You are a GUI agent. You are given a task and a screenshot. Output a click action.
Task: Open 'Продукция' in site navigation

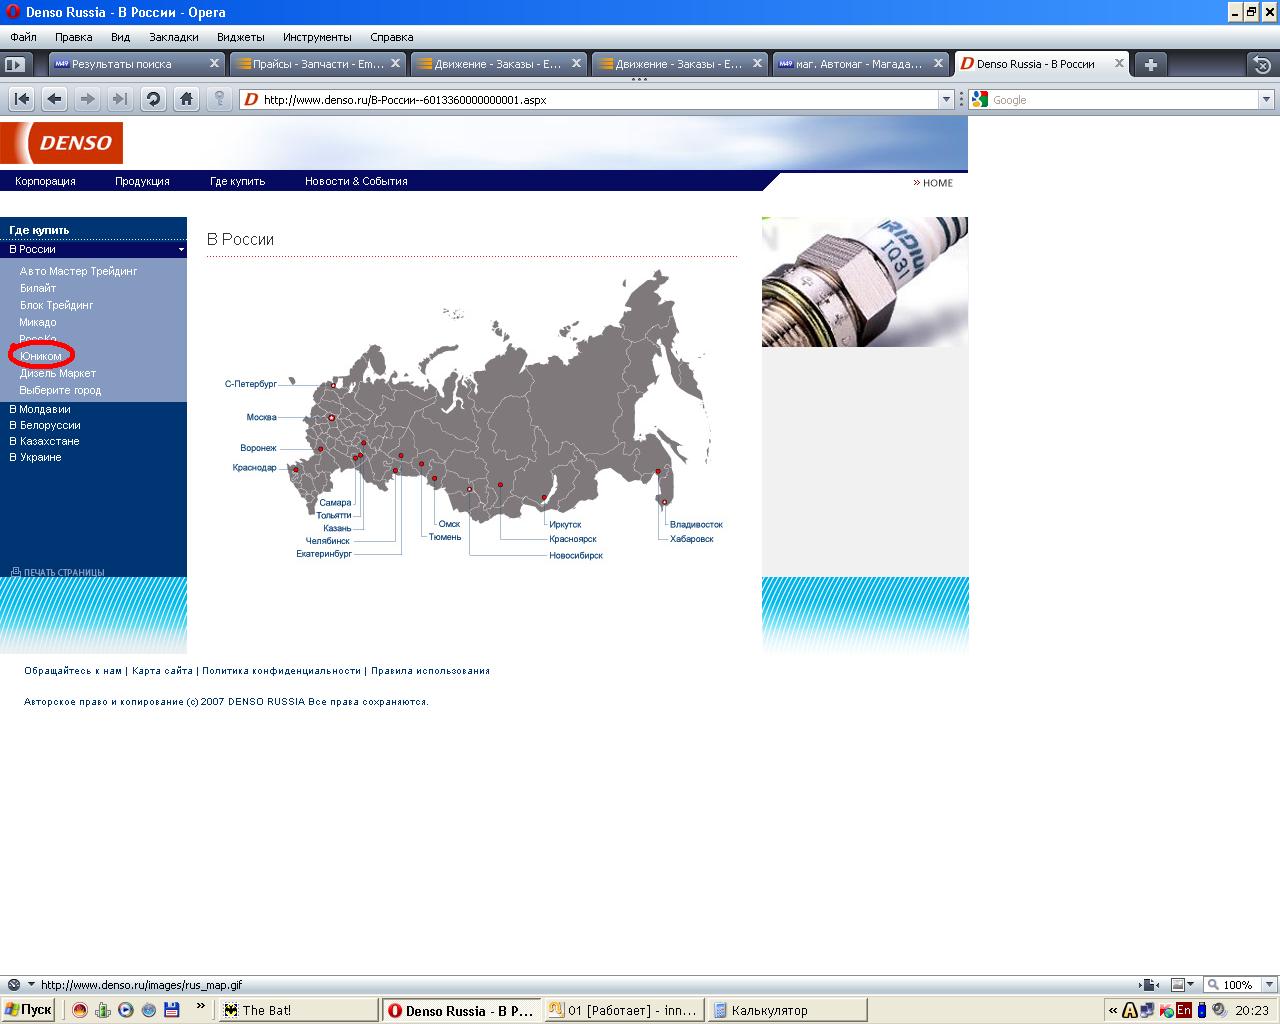pyautogui.click(x=142, y=181)
